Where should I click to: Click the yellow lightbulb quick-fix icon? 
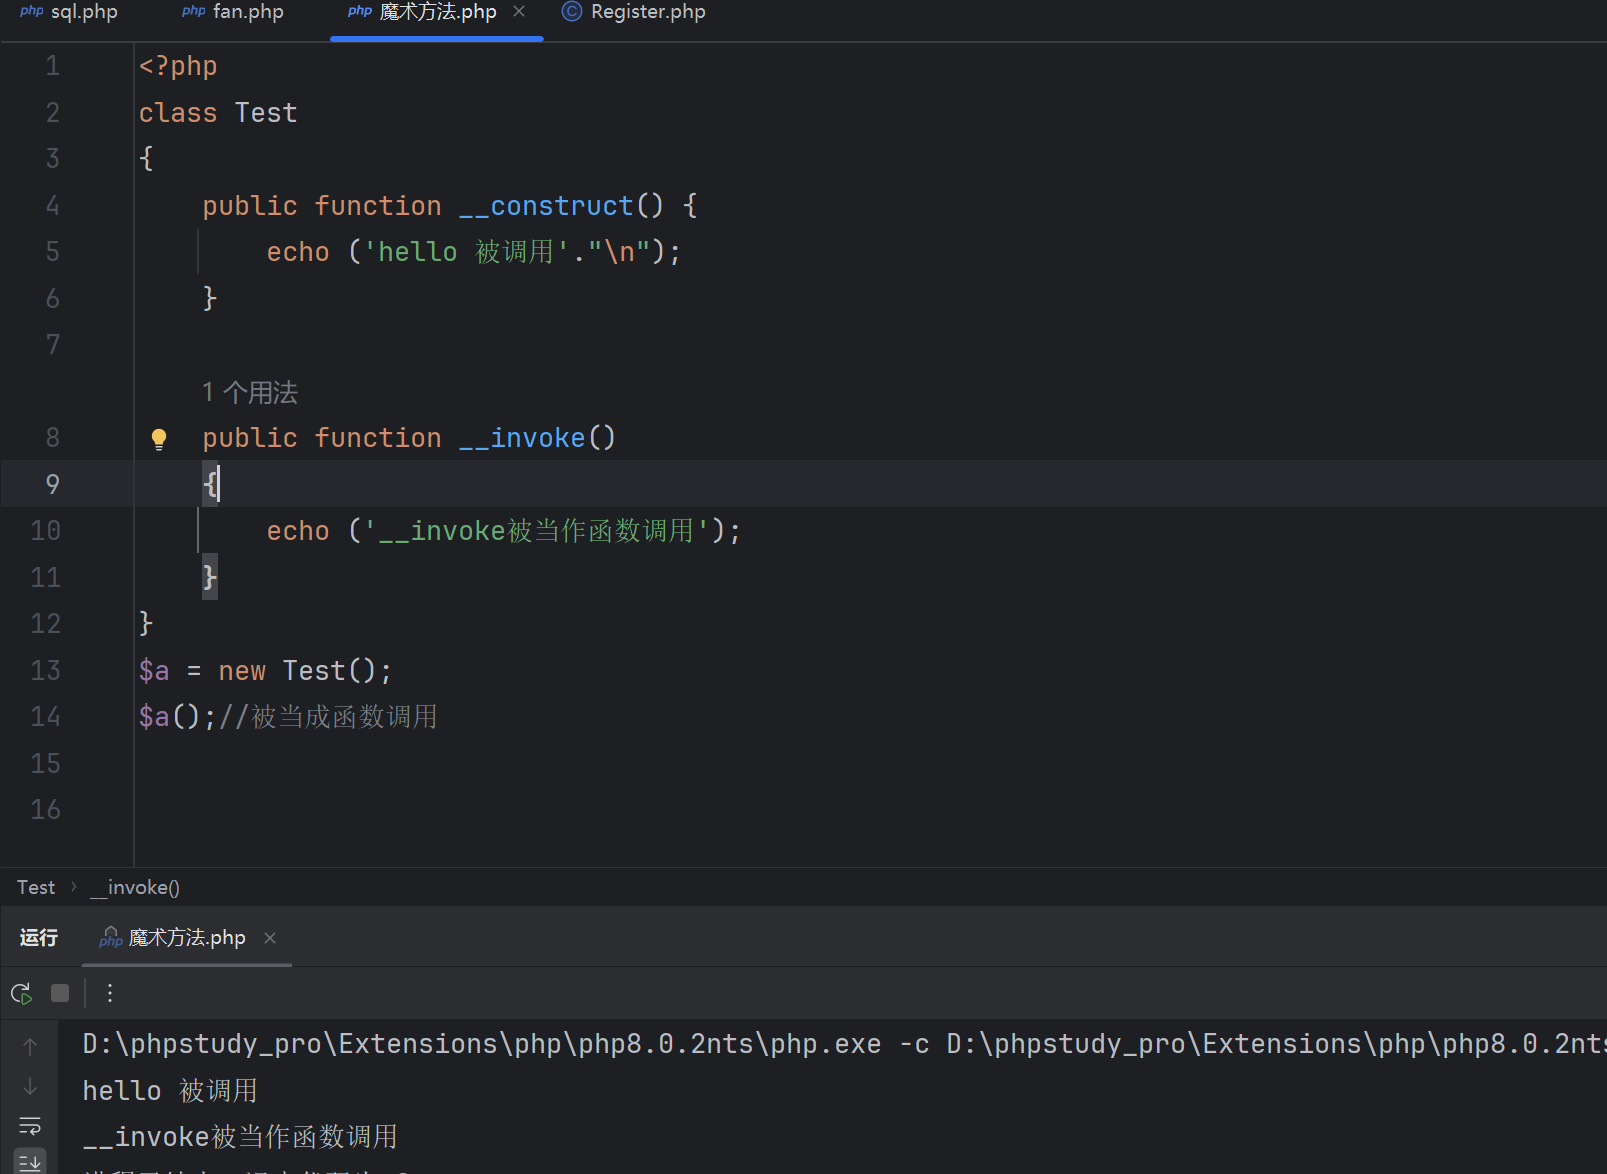click(159, 439)
